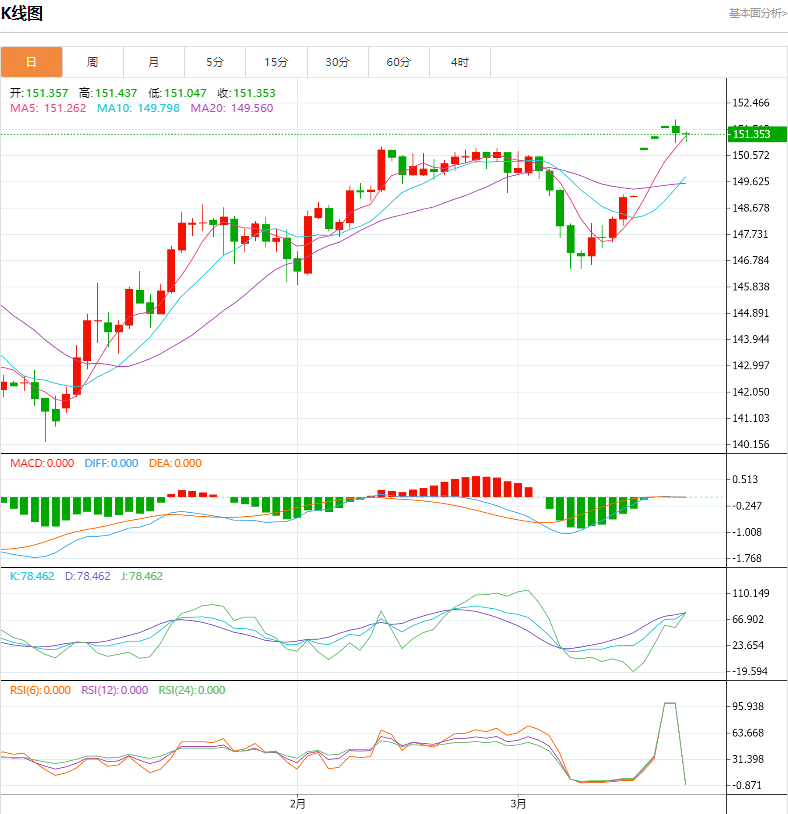This screenshot has height=814, width=788.
Task: Click the green 151.353 current price tag
Action: [752, 134]
